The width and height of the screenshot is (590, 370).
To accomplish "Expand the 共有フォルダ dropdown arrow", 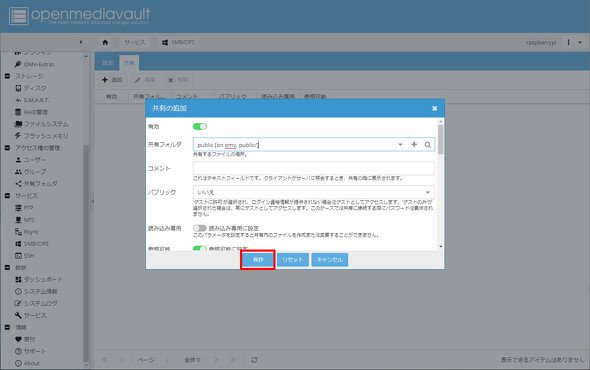I will click(400, 145).
